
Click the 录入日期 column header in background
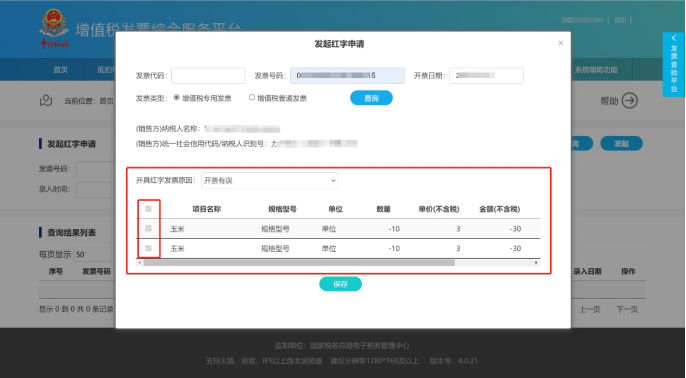click(x=588, y=272)
